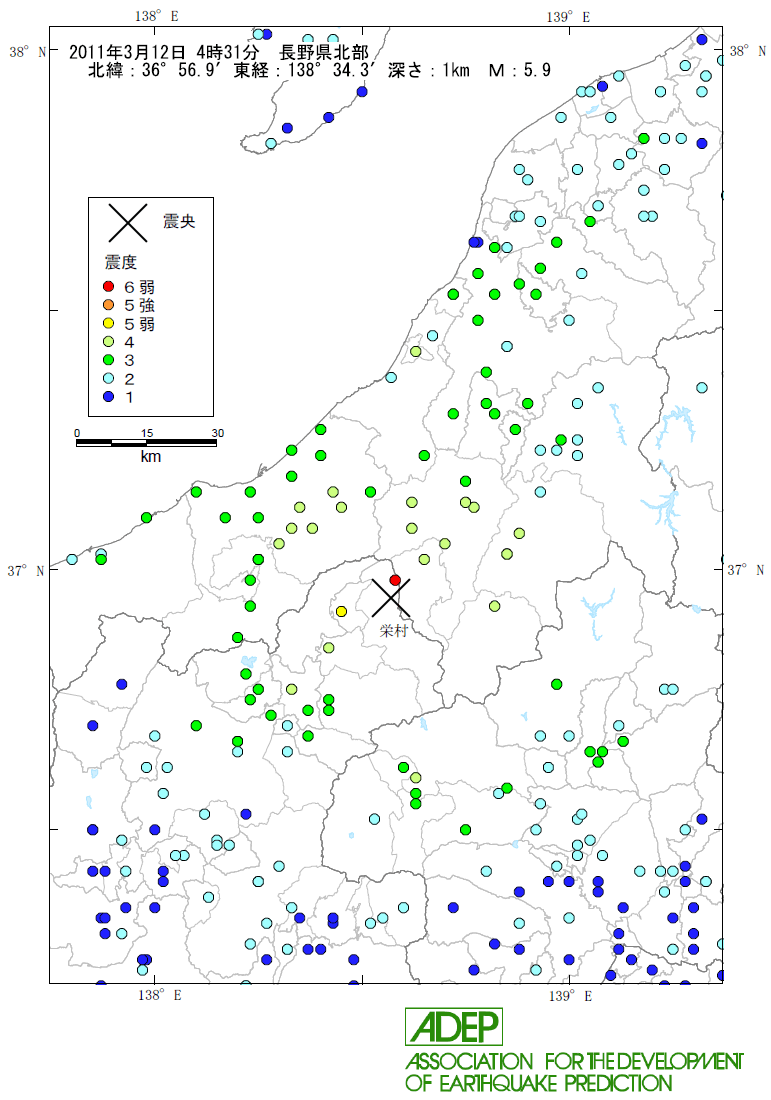771x1100 pixels.
Task: Pick the yellow 5弱 swatch in the legend
Action: point(108,323)
